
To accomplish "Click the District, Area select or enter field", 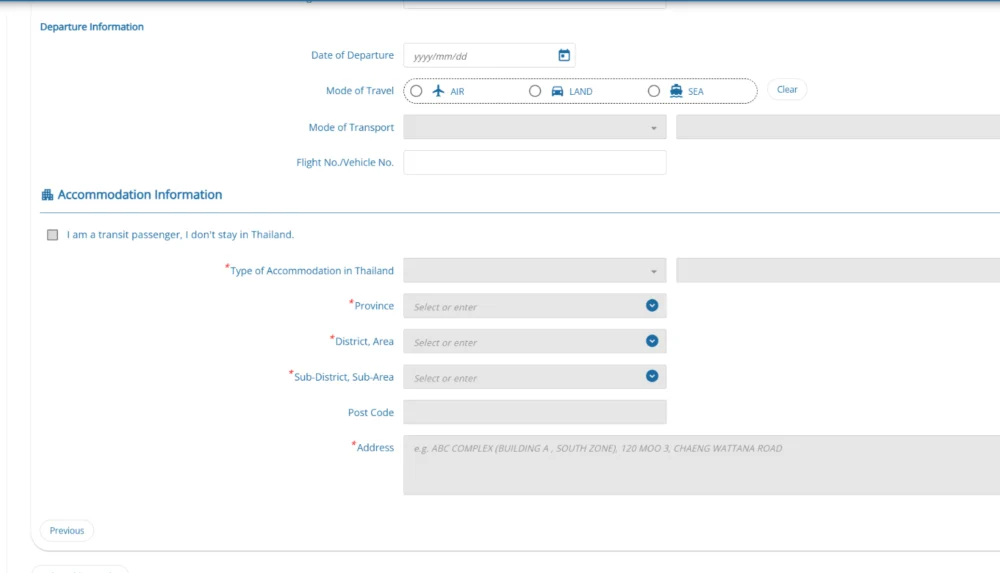I will [534, 341].
